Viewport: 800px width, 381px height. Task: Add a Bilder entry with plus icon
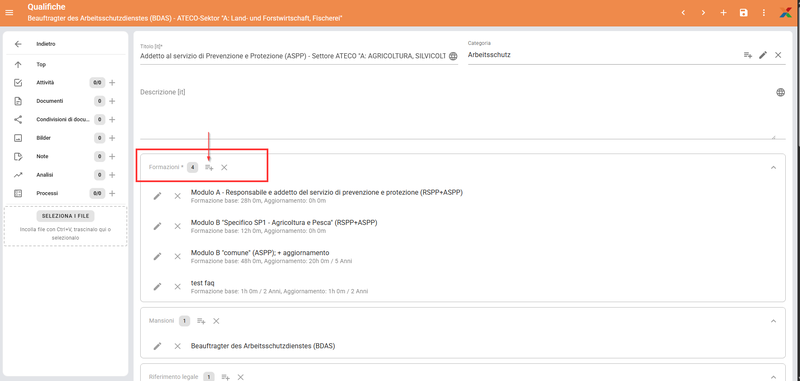(112, 138)
